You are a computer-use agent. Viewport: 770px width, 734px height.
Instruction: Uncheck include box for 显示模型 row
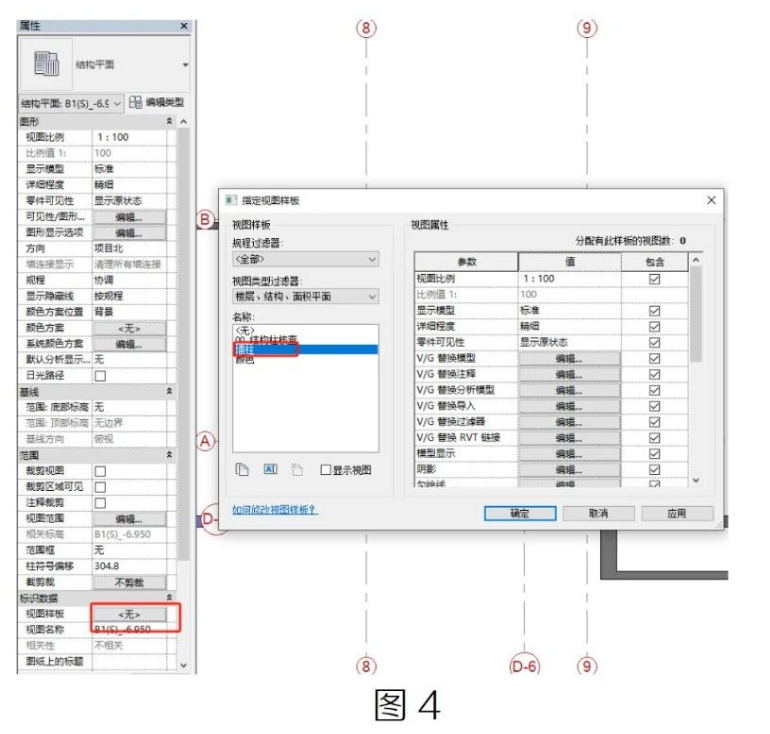coord(654,311)
